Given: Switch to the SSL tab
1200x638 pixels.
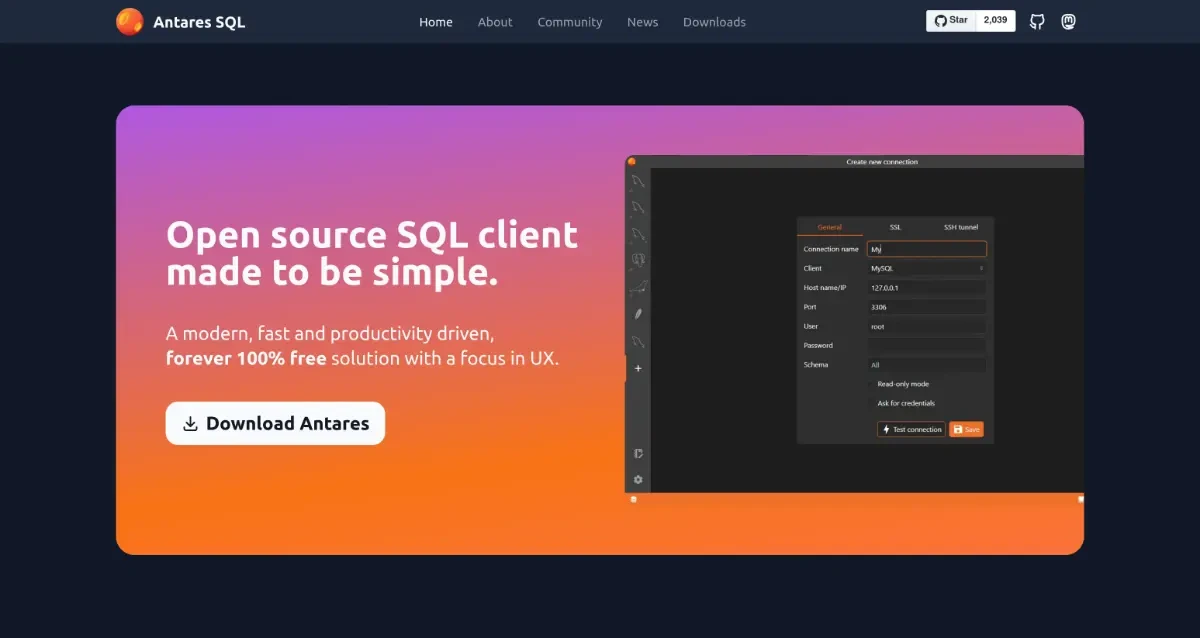Looking at the screenshot, I should [x=894, y=227].
